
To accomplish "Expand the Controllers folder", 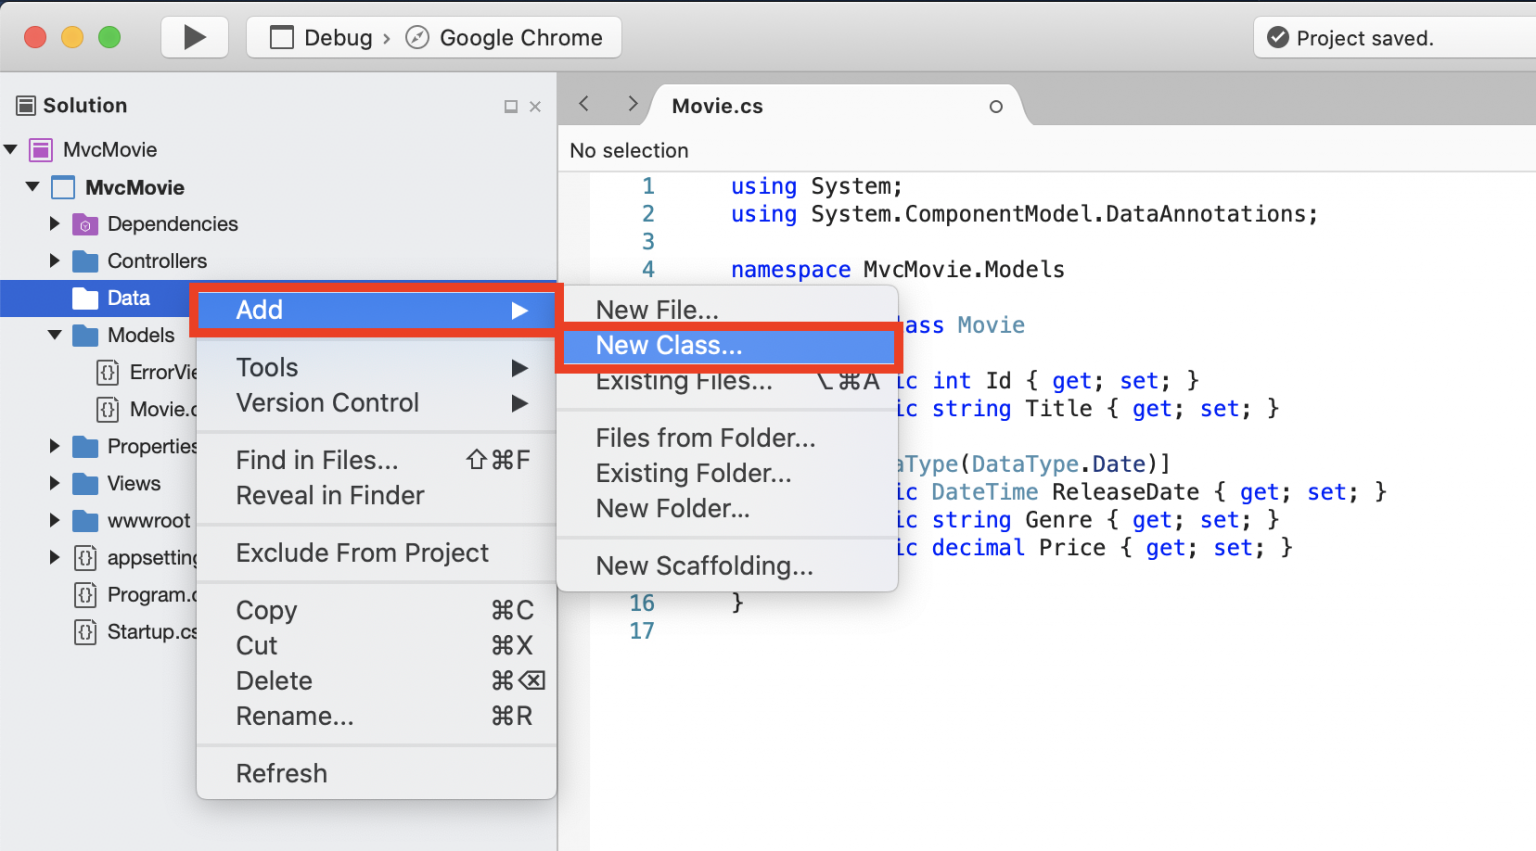I will 56,261.
